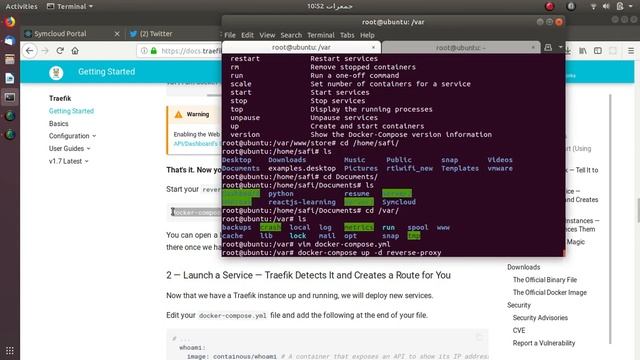Click the Firefox URL address field
640x360 pixels.
[180, 51]
